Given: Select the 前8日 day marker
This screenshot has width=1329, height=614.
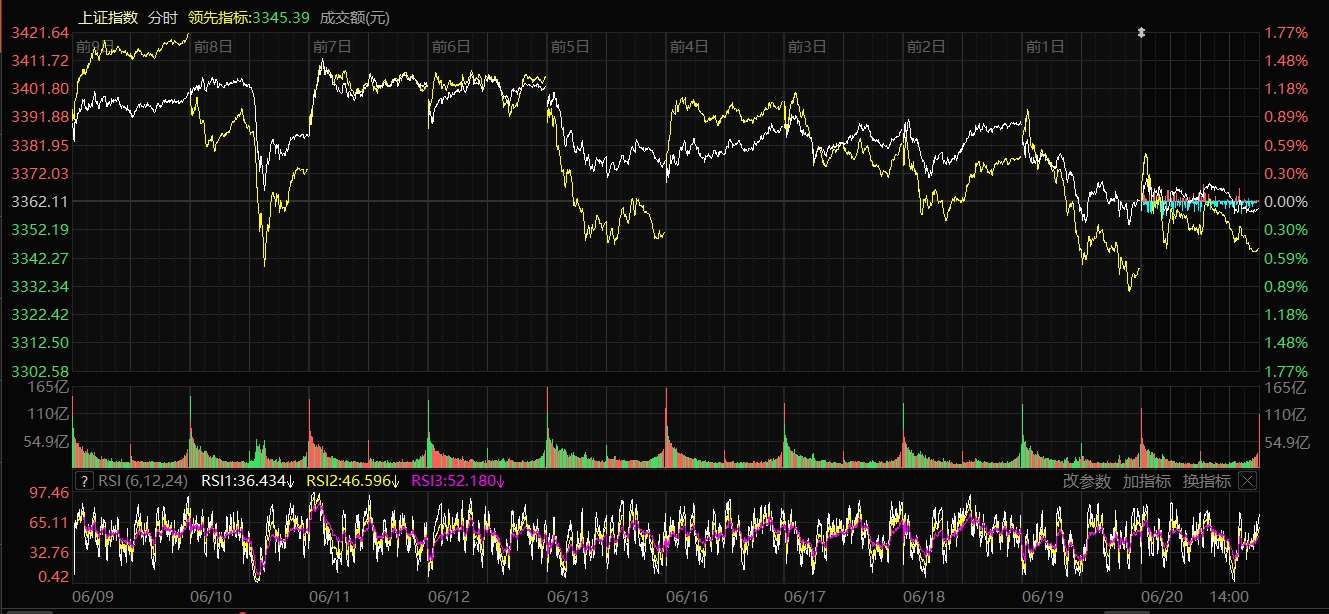Looking at the screenshot, I should coord(213,46).
